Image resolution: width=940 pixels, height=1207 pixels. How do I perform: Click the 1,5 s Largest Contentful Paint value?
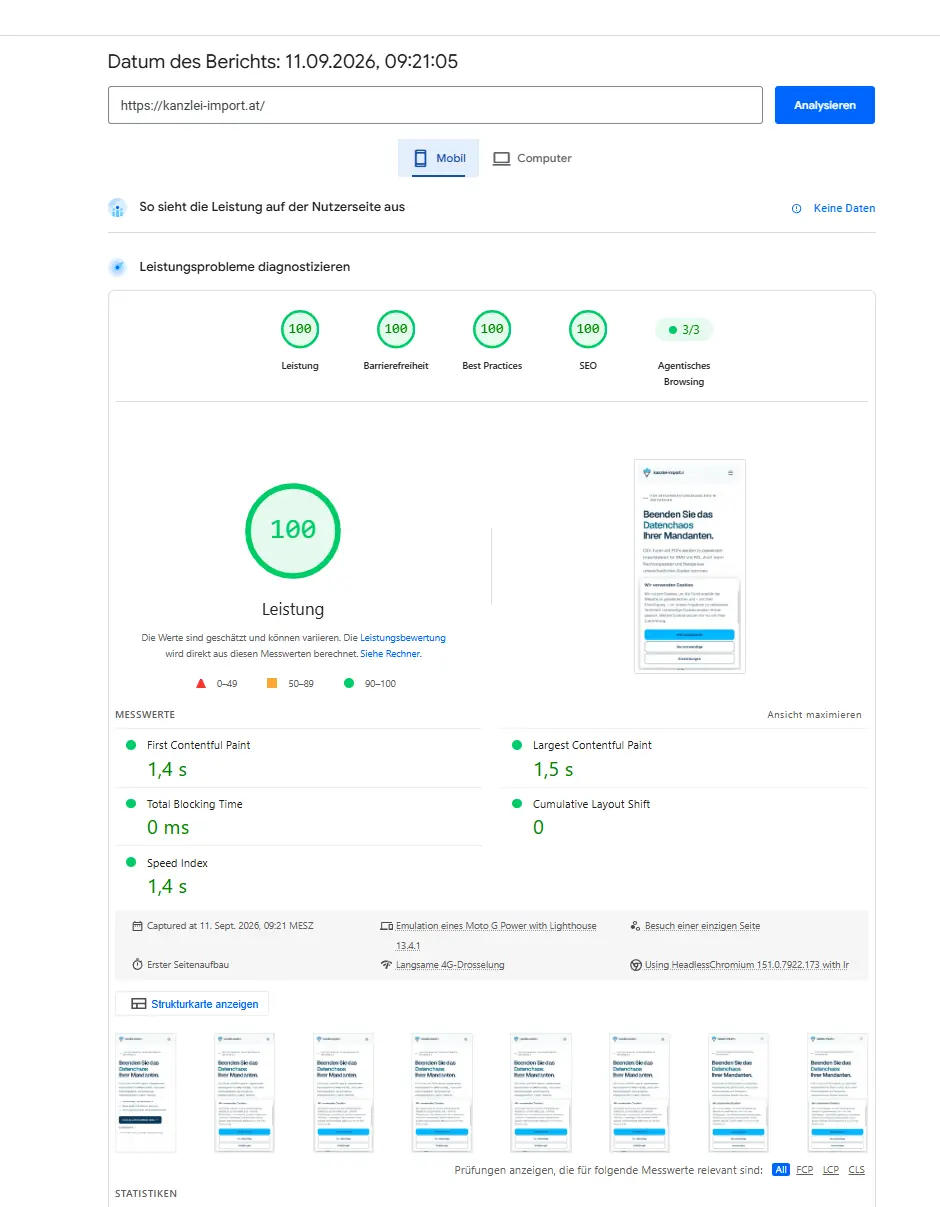[553, 769]
